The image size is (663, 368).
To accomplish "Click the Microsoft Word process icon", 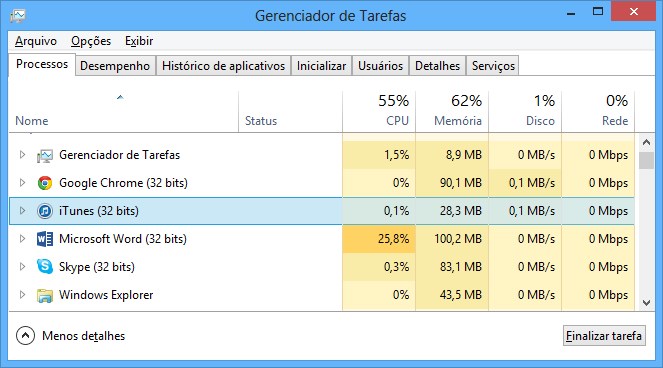I will tap(44, 239).
